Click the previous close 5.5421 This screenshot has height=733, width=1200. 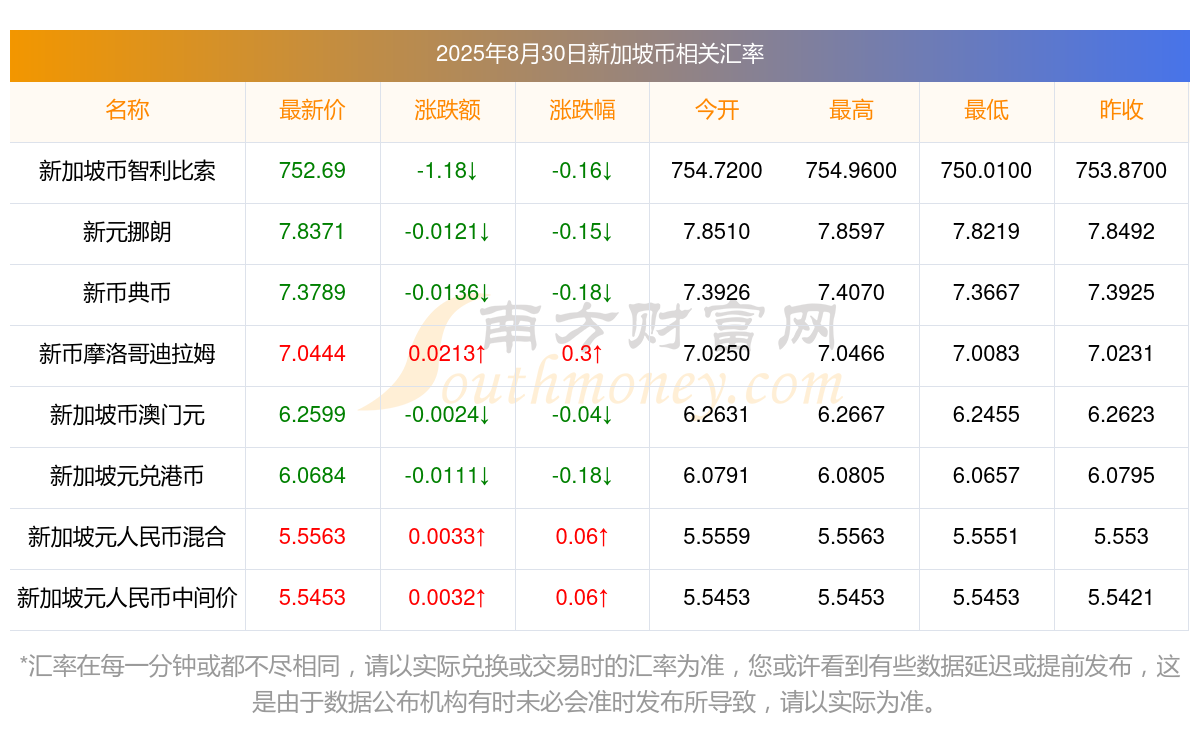coord(1121,598)
